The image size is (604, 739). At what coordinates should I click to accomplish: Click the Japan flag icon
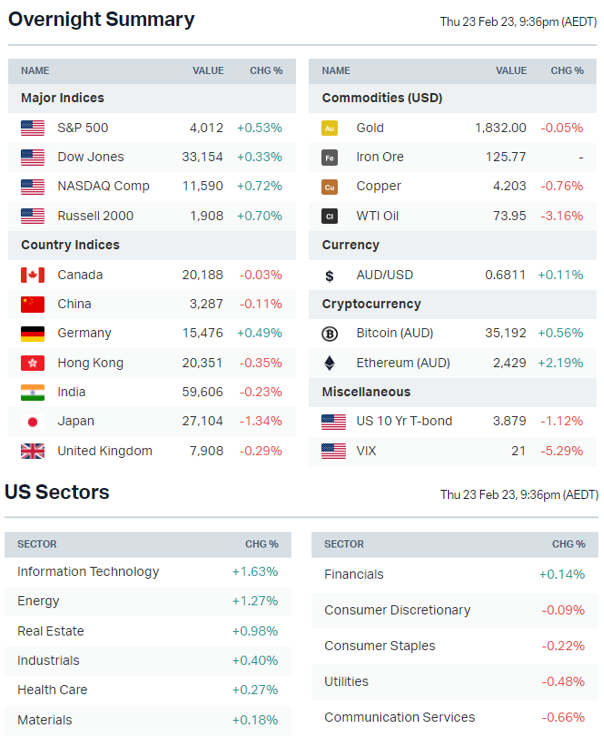[x=33, y=422]
